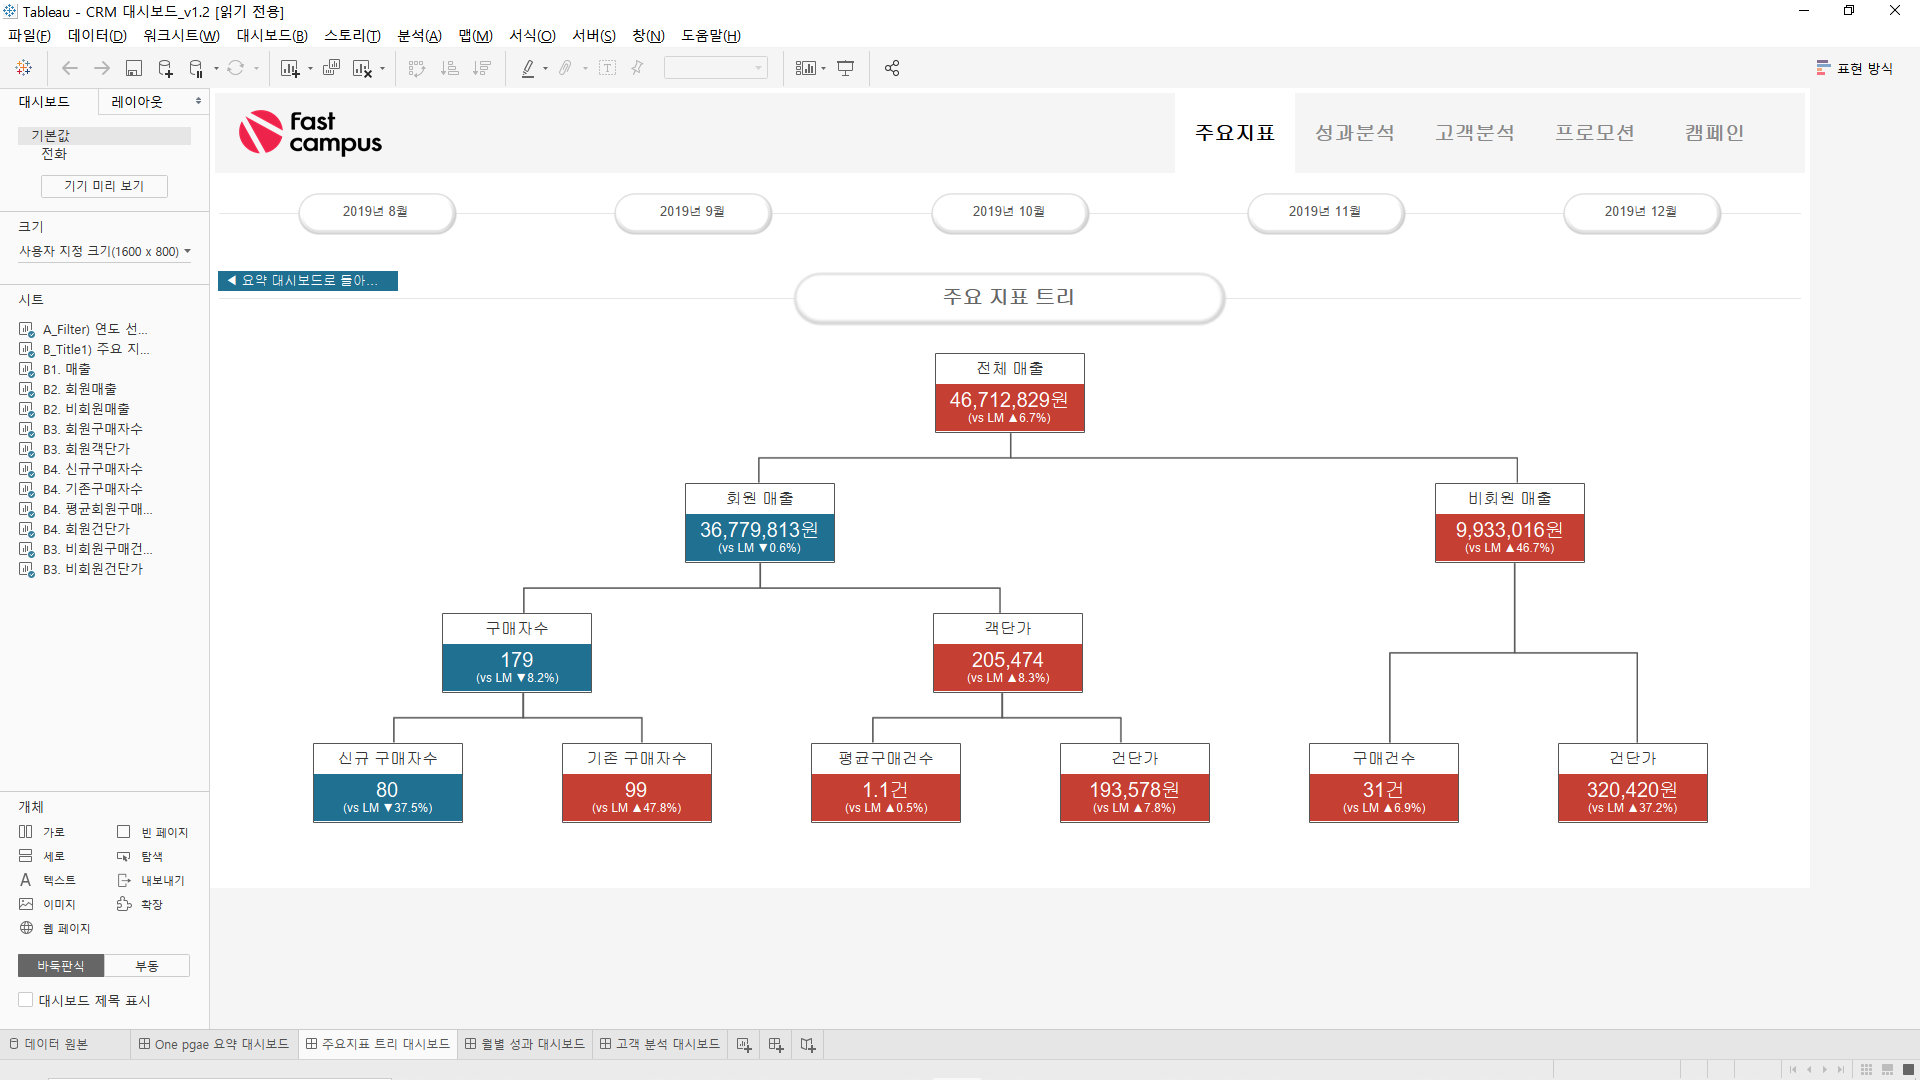Open the refresh dropdown arrow
The height and width of the screenshot is (1080, 1920).
(256, 69)
